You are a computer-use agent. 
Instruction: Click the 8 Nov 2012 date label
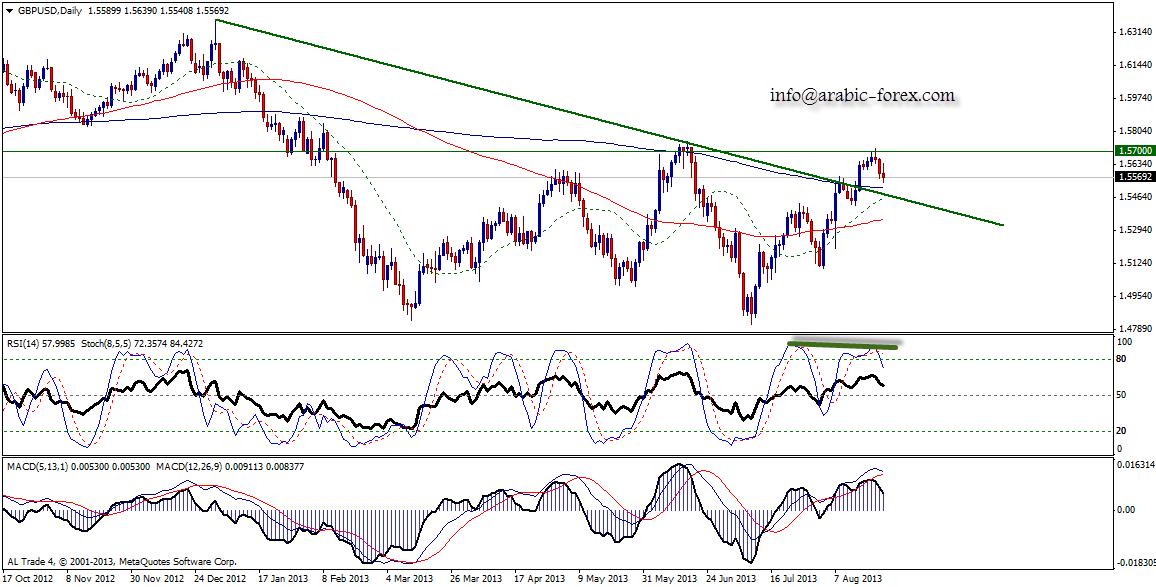tap(92, 579)
